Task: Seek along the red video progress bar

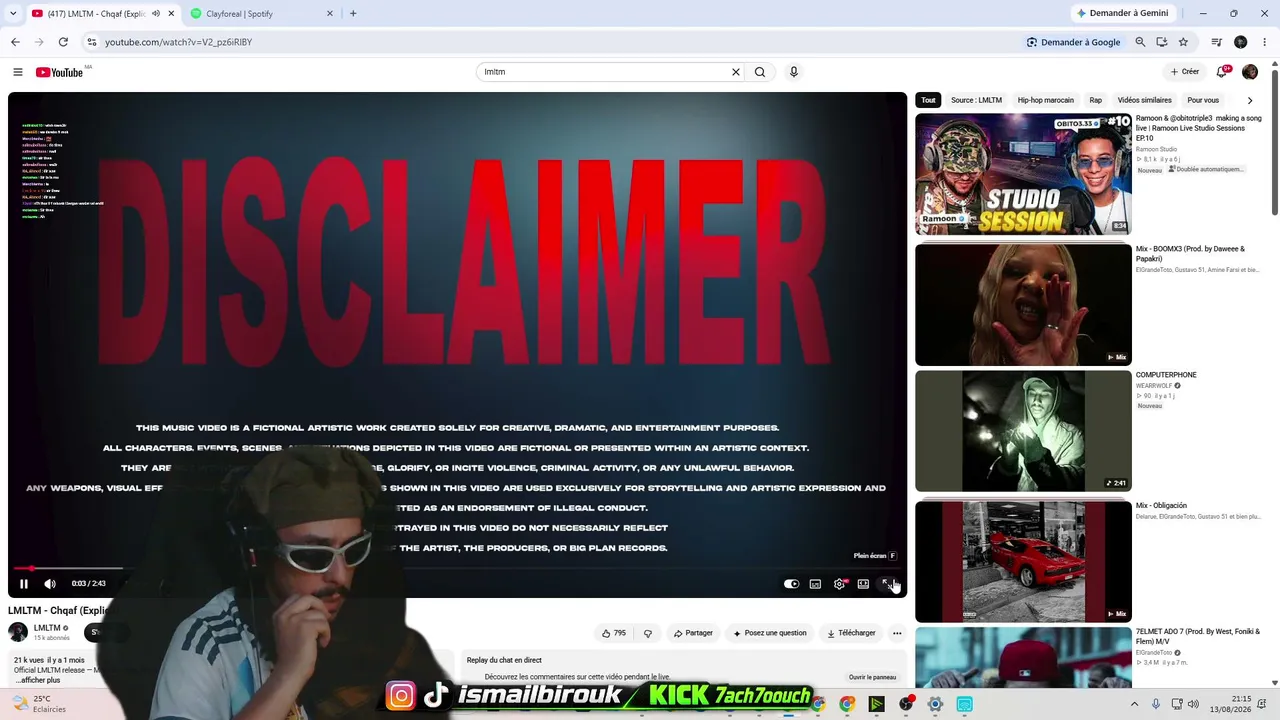Action: (457, 568)
